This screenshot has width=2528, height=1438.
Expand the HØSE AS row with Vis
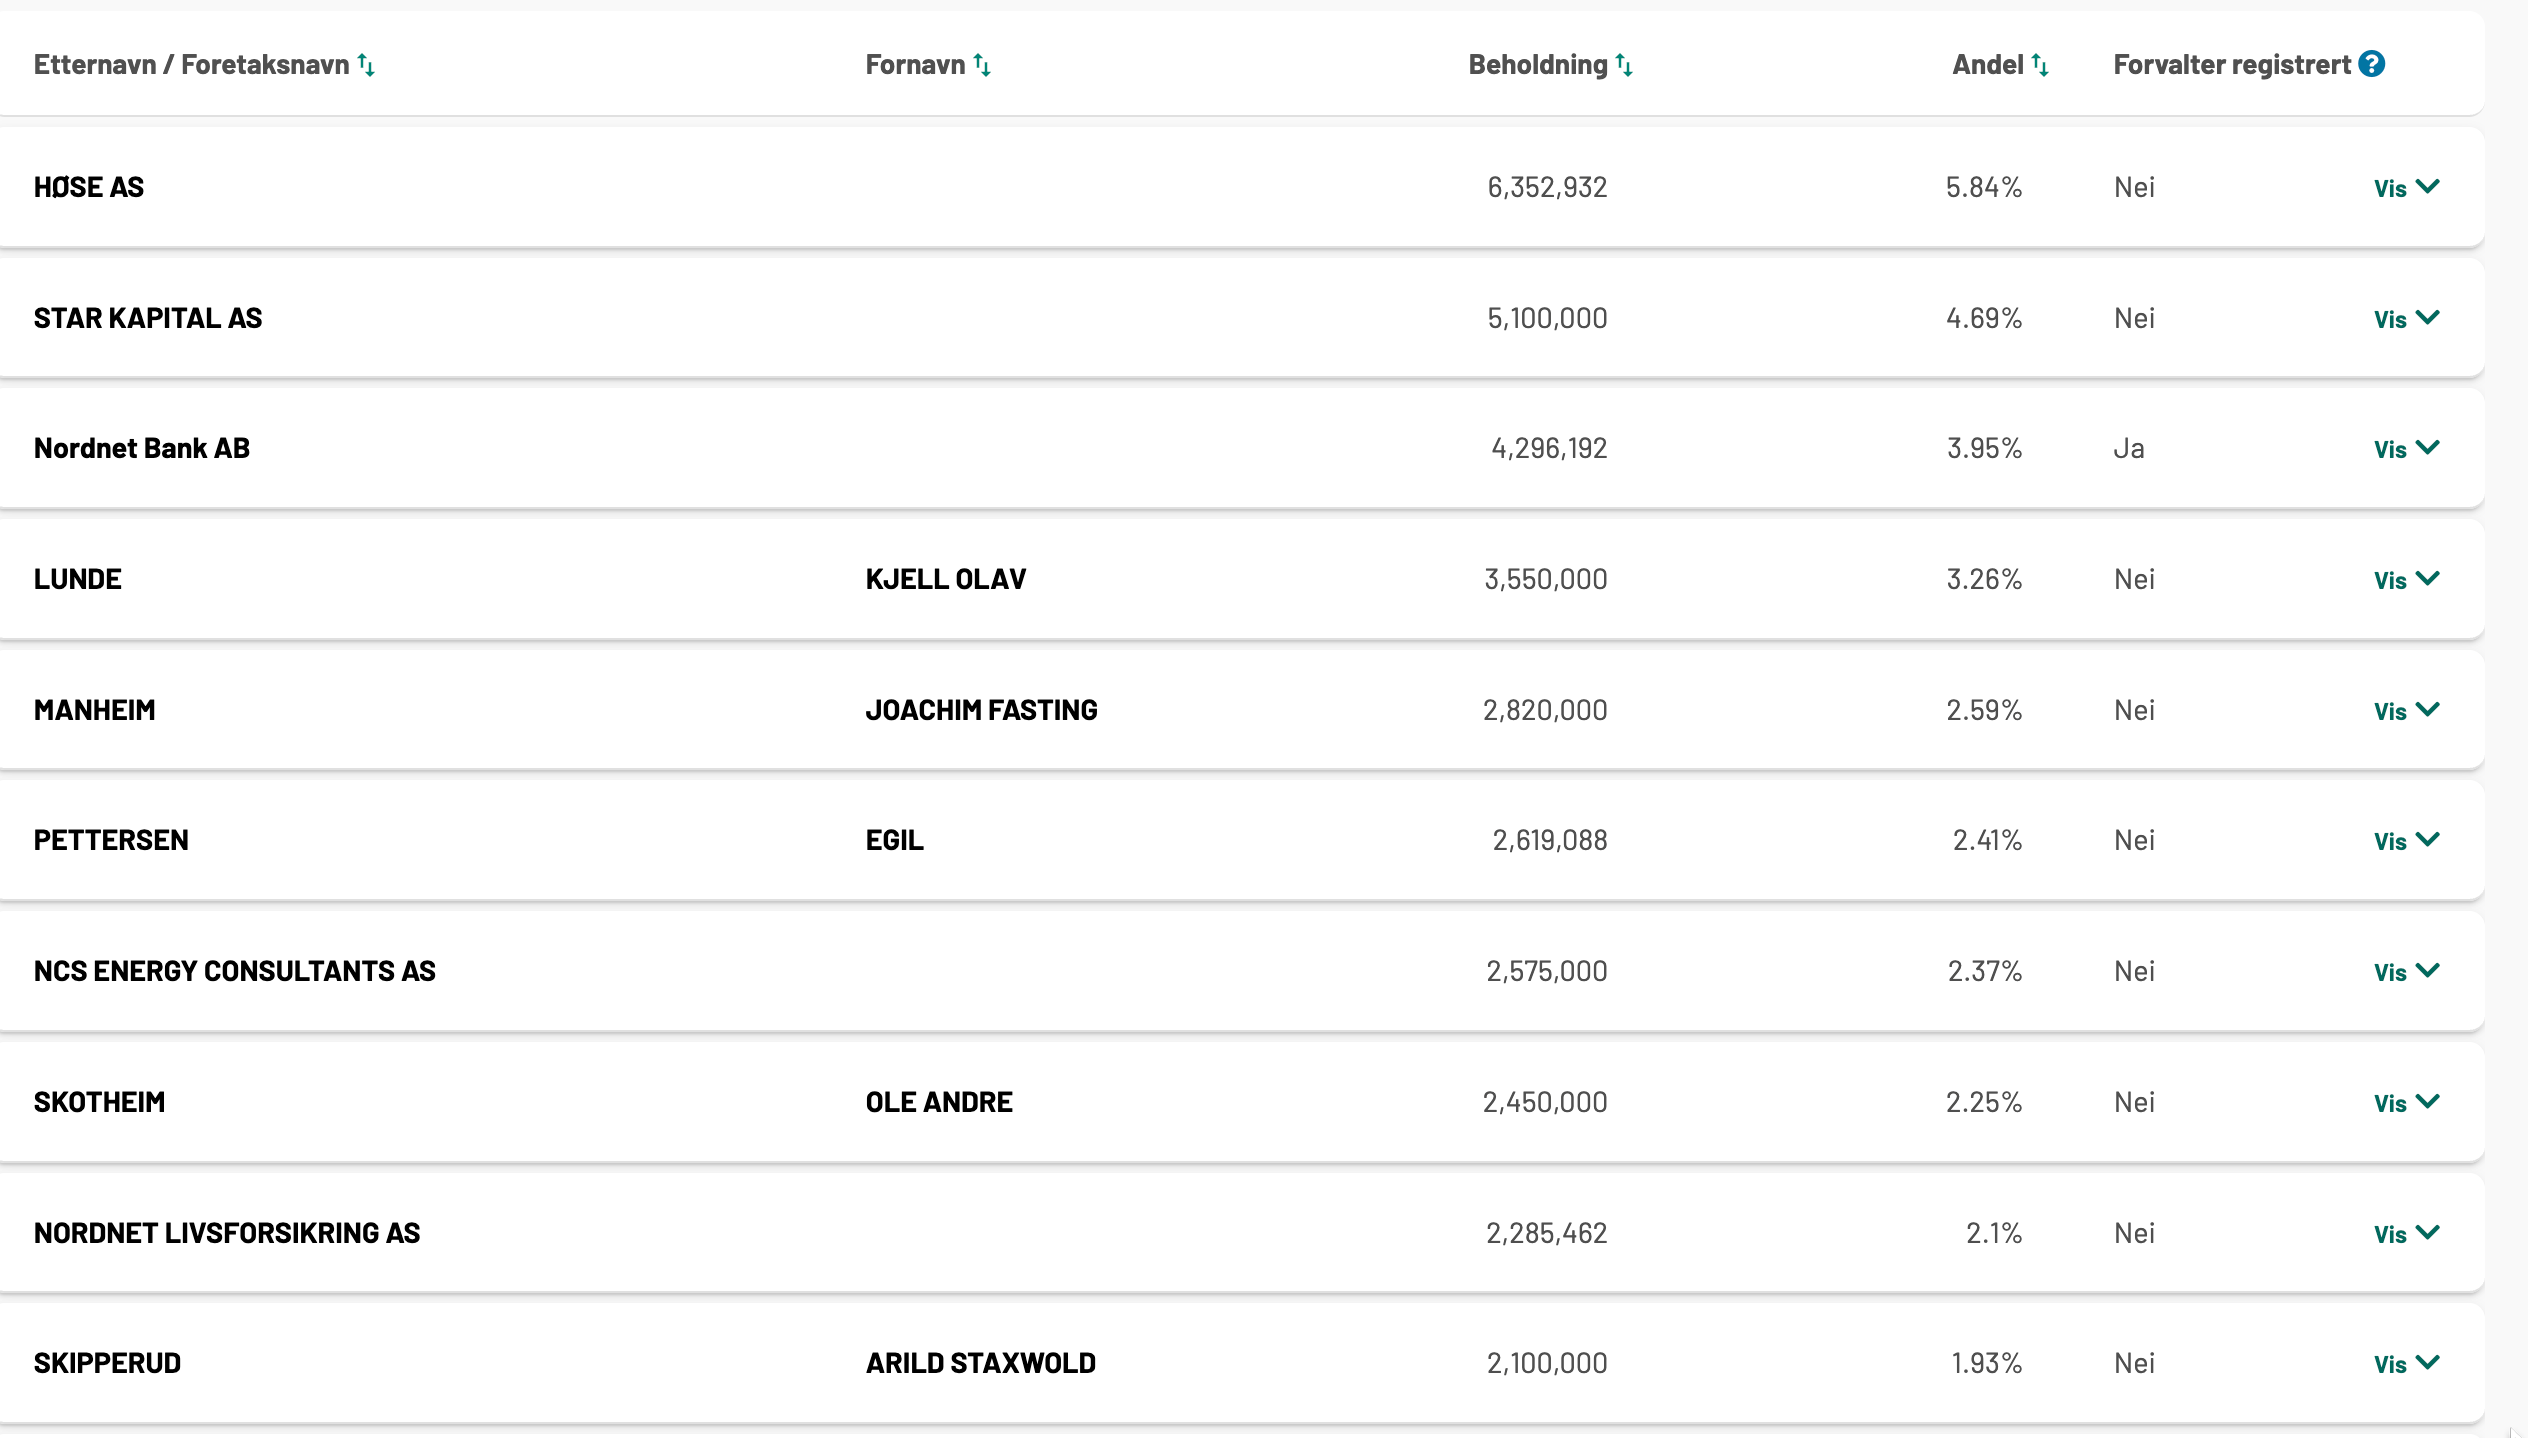coord(2406,188)
